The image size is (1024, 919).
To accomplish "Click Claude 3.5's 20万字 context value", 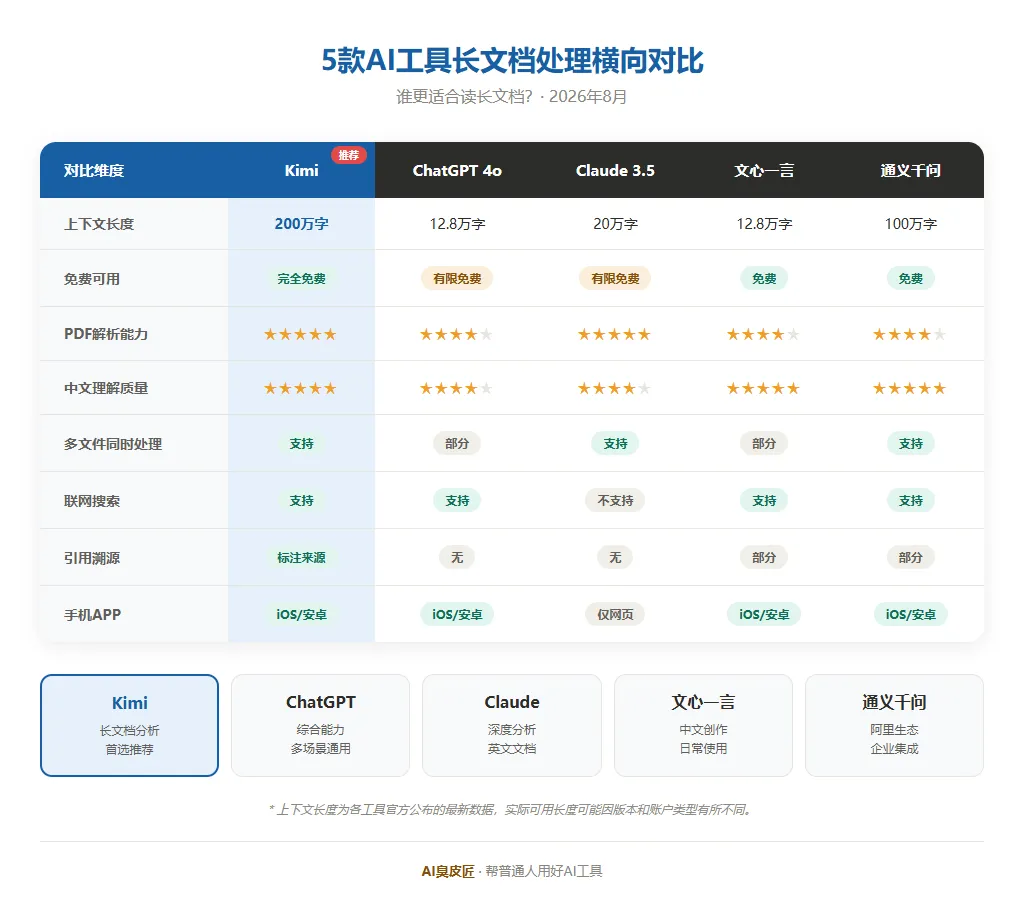I will pos(615,224).
